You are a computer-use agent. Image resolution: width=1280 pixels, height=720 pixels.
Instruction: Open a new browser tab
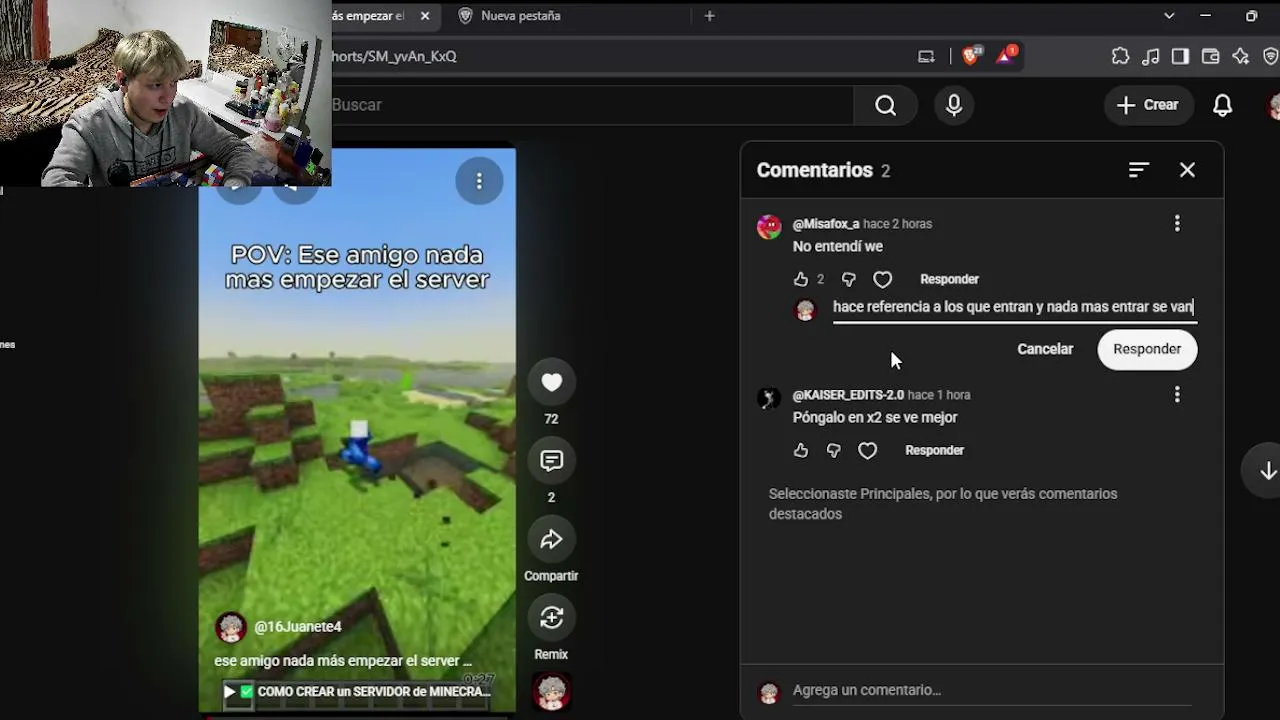click(709, 16)
